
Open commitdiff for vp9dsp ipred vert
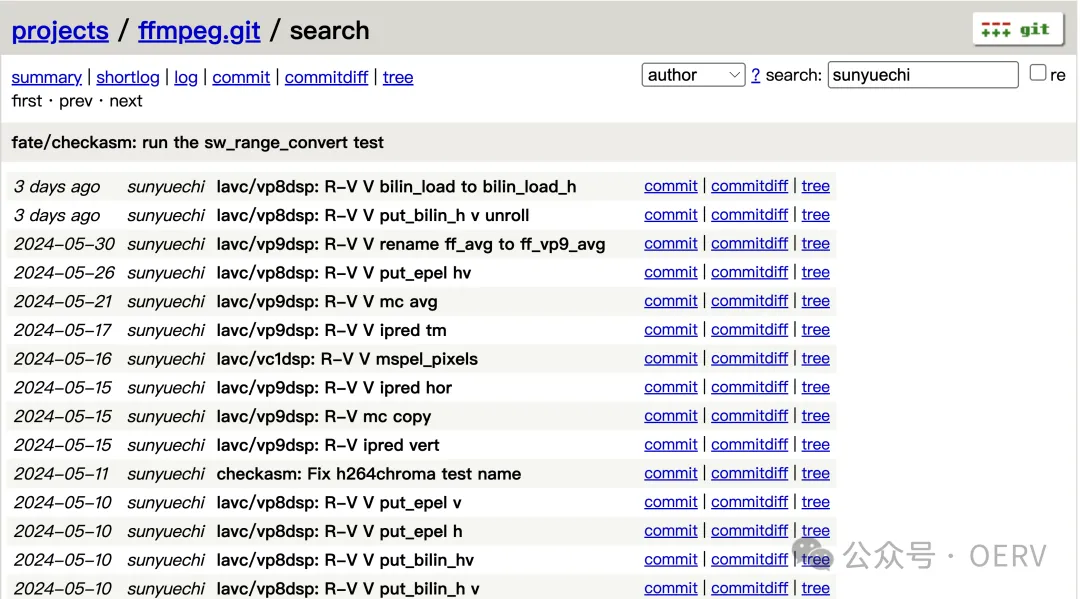click(x=749, y=445)
